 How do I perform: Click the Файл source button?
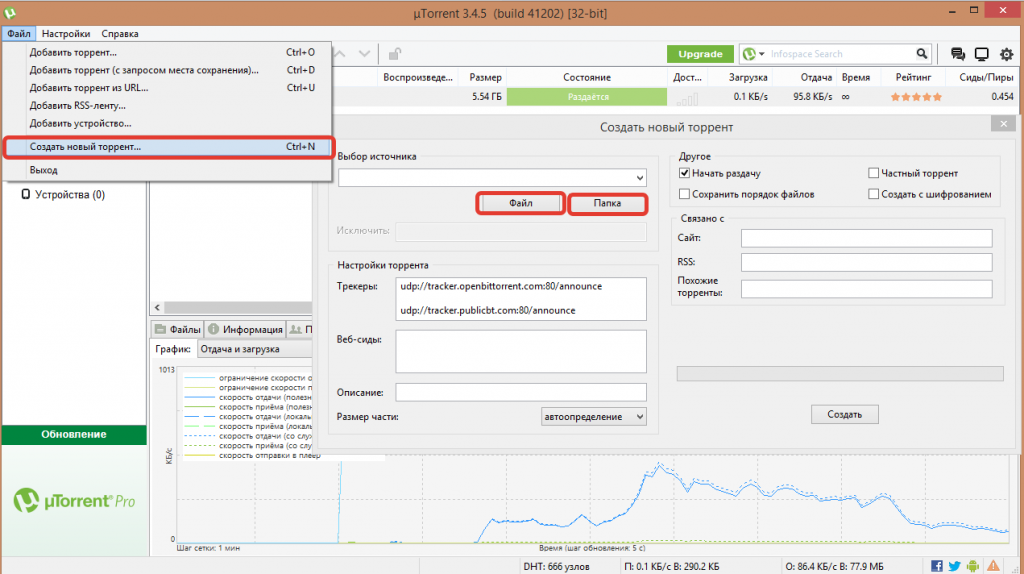coord(520,203)
